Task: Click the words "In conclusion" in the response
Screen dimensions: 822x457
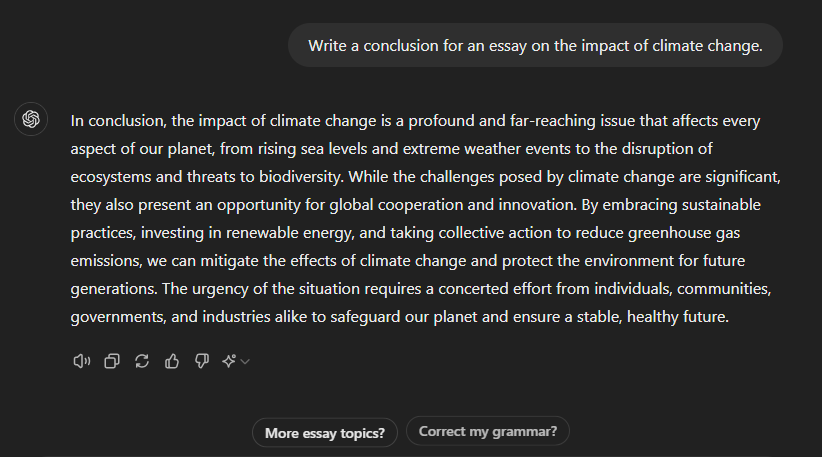Action: pos(118,122)
